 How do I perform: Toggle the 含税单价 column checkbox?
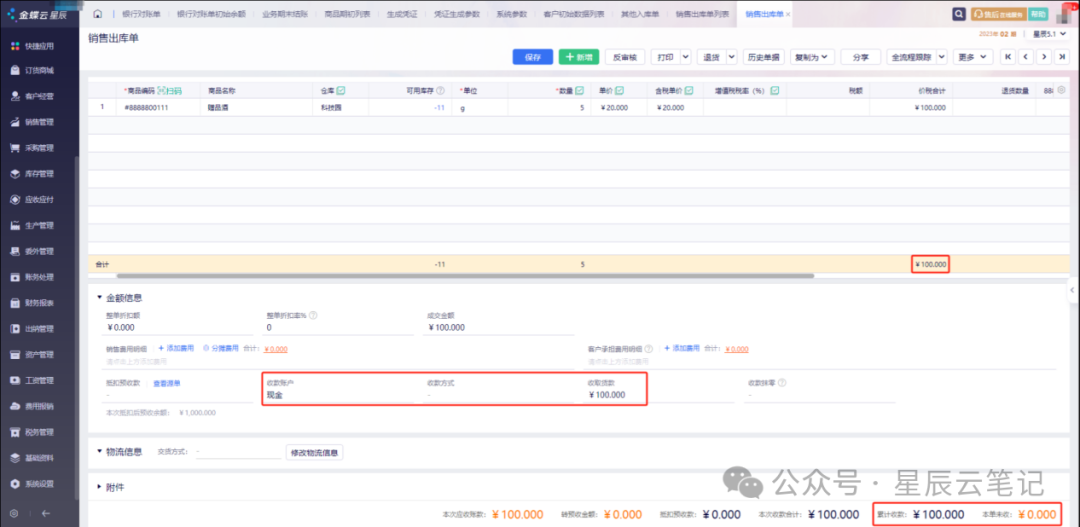click(688, 90)
